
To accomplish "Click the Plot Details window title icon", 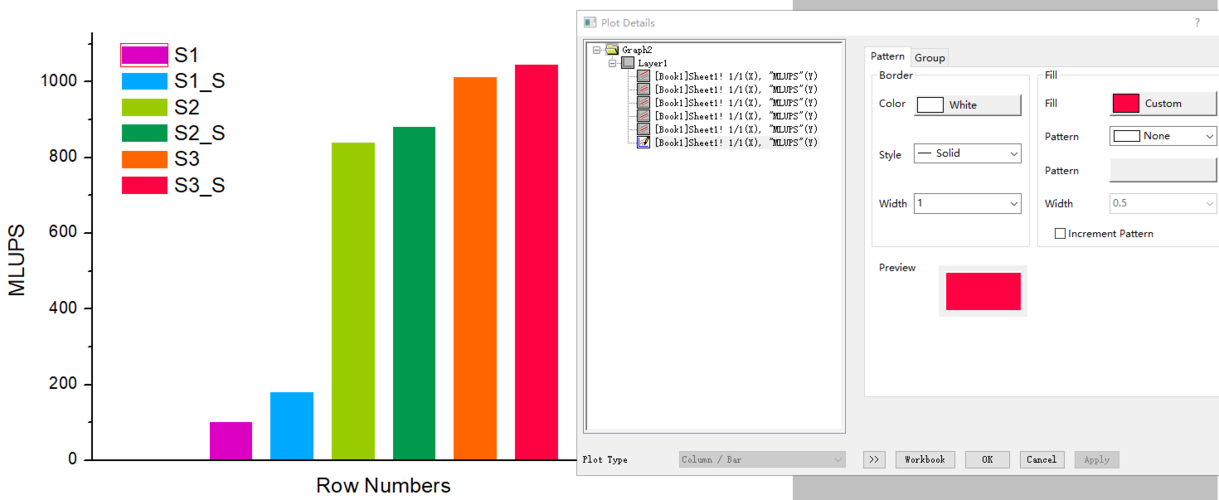I will (590, 22).
